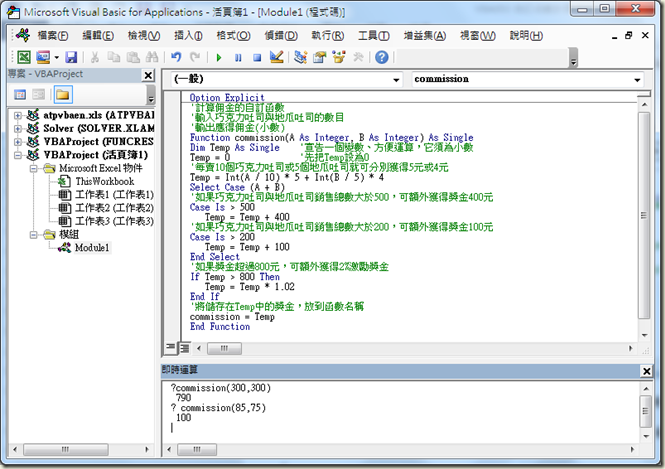
Task: Click the code editor horizontal scrollbar thumb
Action: pyautogui.click(x=224, y=349)
